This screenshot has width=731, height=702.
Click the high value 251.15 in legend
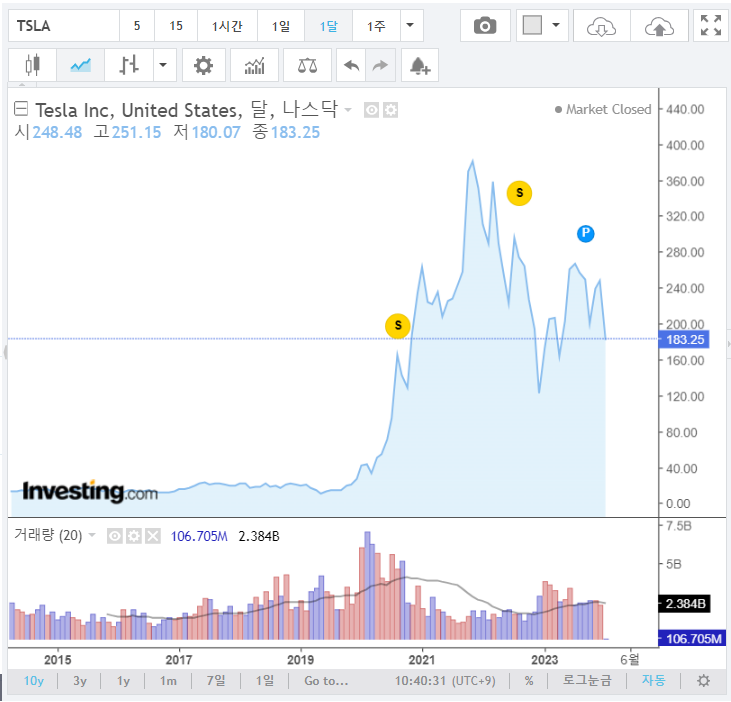(136, 132)
